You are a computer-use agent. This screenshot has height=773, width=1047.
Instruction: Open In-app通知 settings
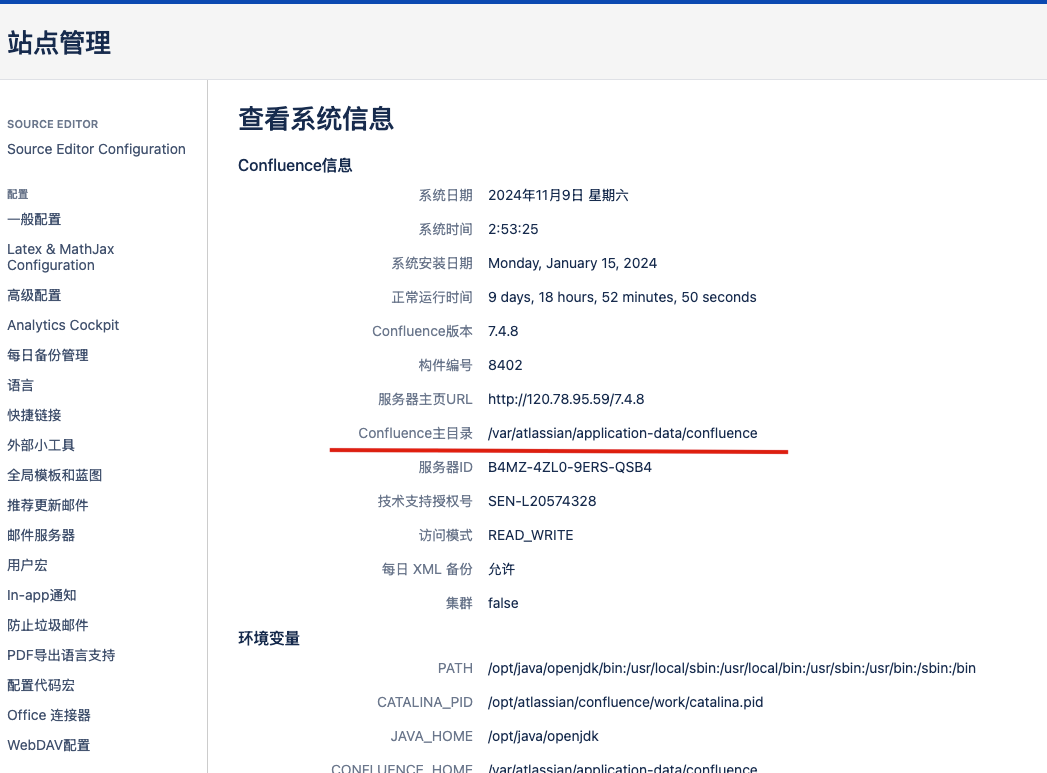pyautogui.click(x=41, y=595)
